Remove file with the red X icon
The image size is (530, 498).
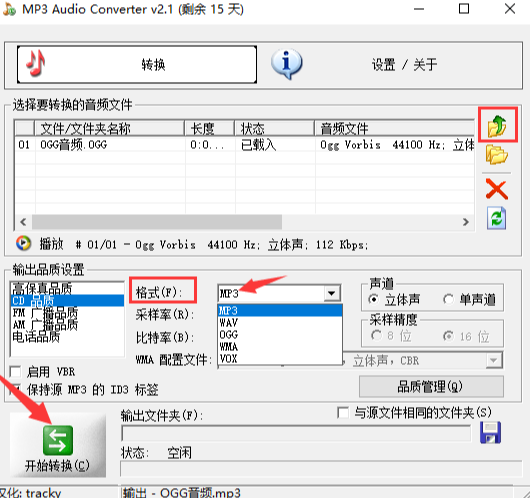point(497,189)
